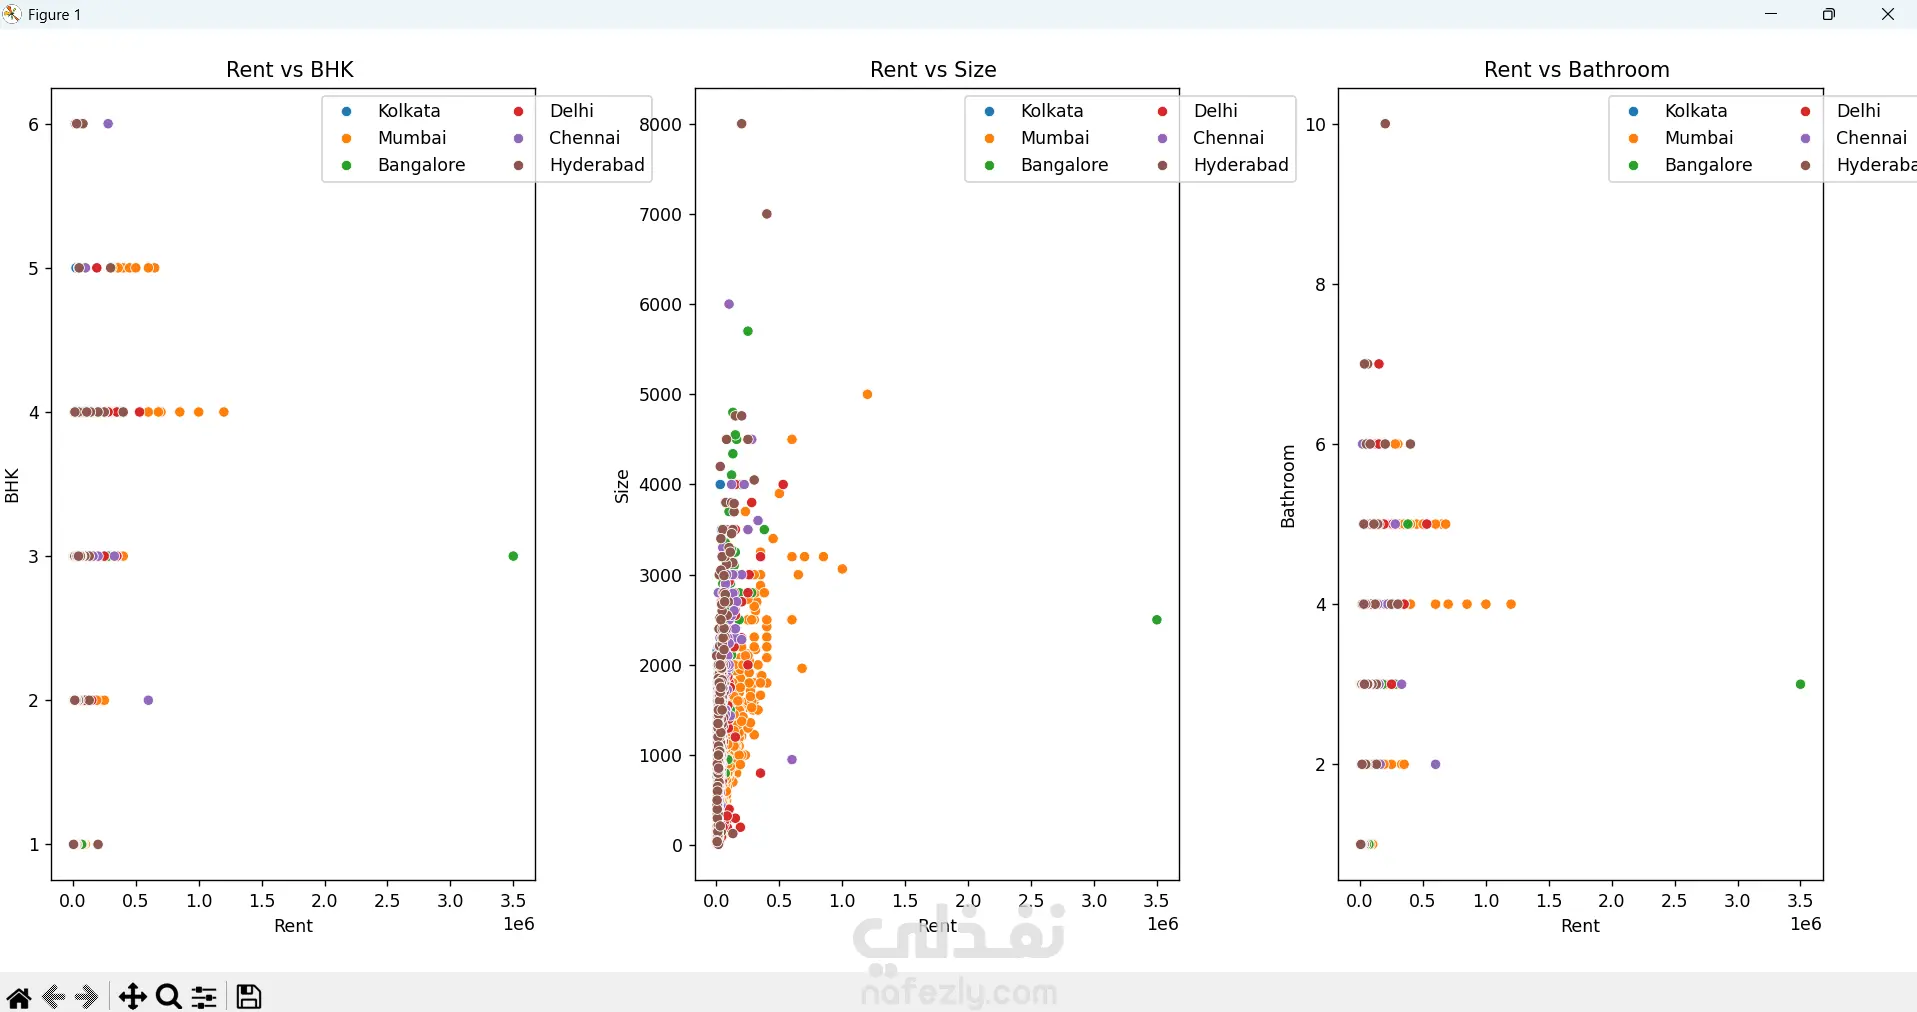Click the 'Rent vs Size' plot title
The width and height of the screenshot is (1917, 1012).
click(x=933, y=69)
